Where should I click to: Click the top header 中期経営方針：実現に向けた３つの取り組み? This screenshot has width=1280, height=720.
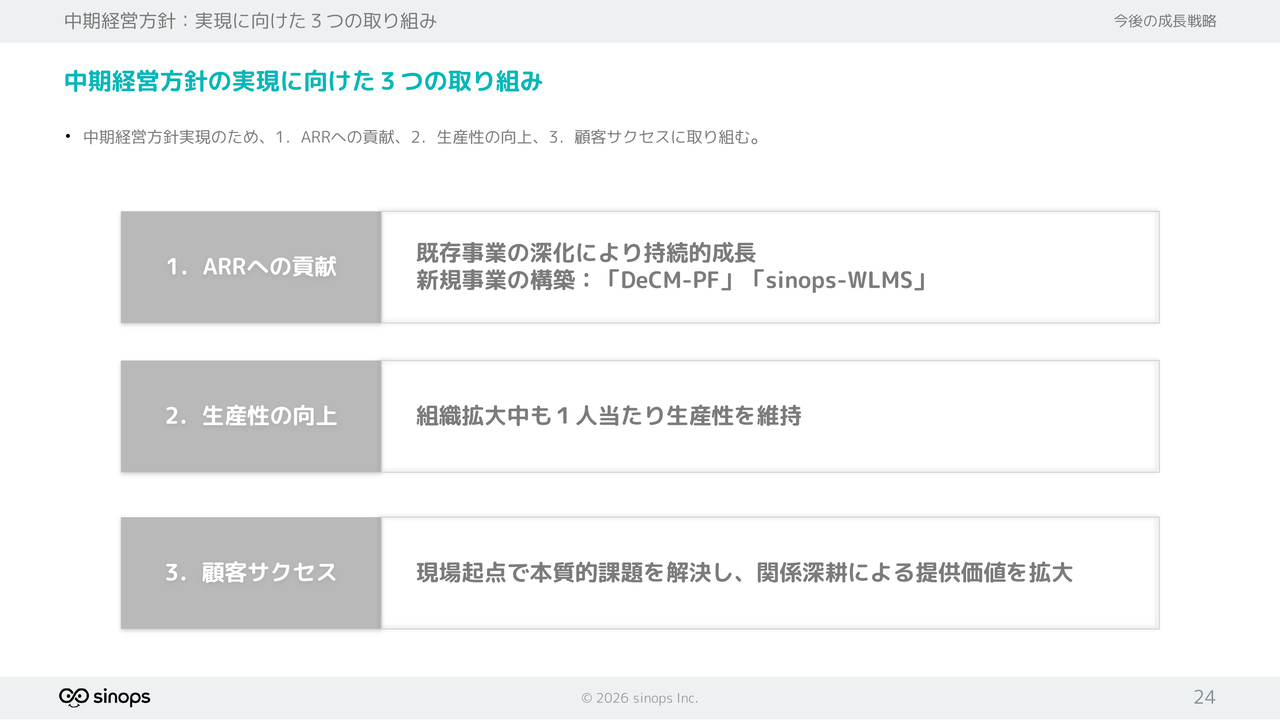[250, 21]
